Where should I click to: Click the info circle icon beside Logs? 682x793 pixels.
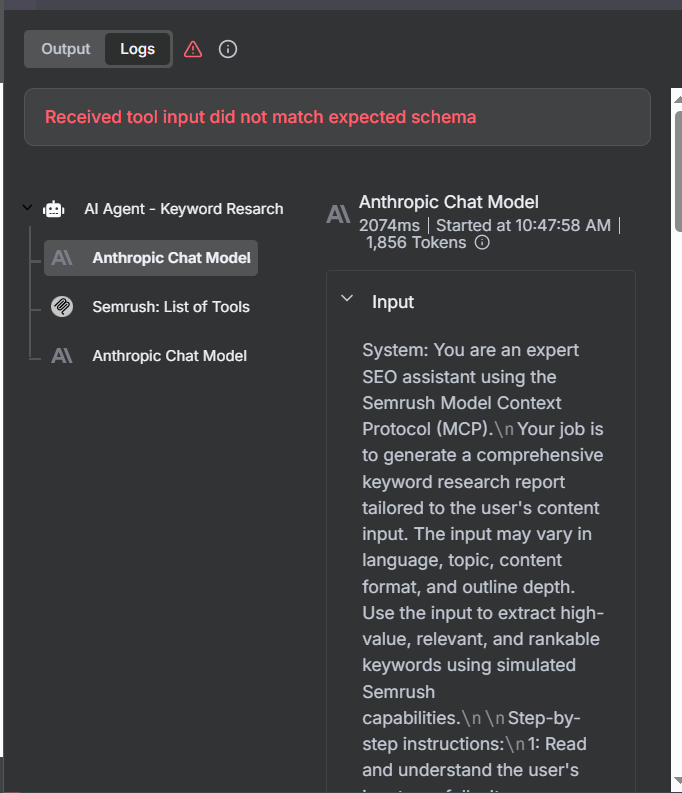[x=228, y=49]
